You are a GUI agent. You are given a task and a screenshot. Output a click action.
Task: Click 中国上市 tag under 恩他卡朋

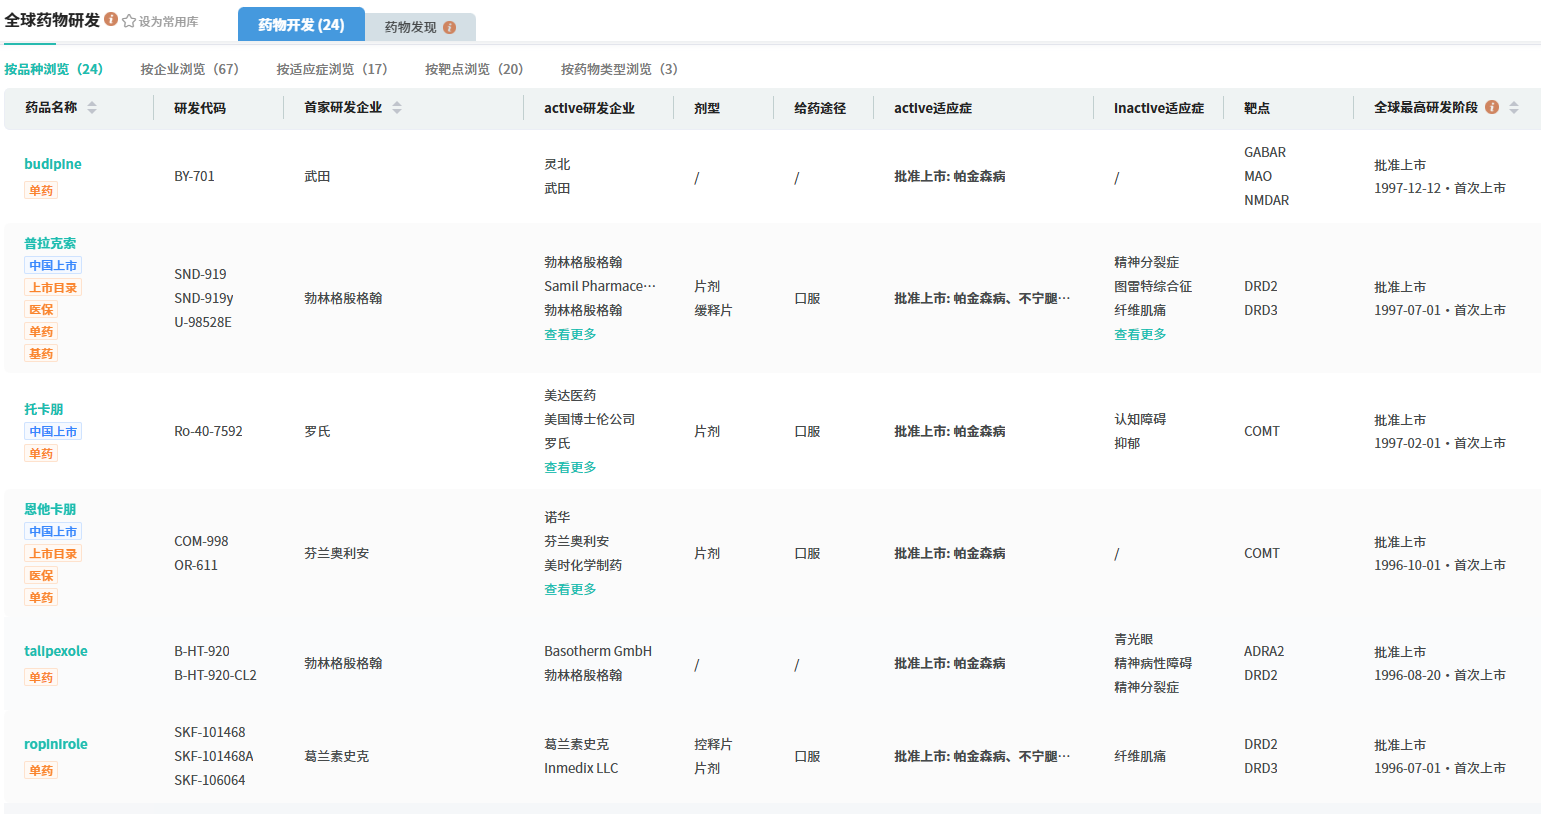point(53,531)
